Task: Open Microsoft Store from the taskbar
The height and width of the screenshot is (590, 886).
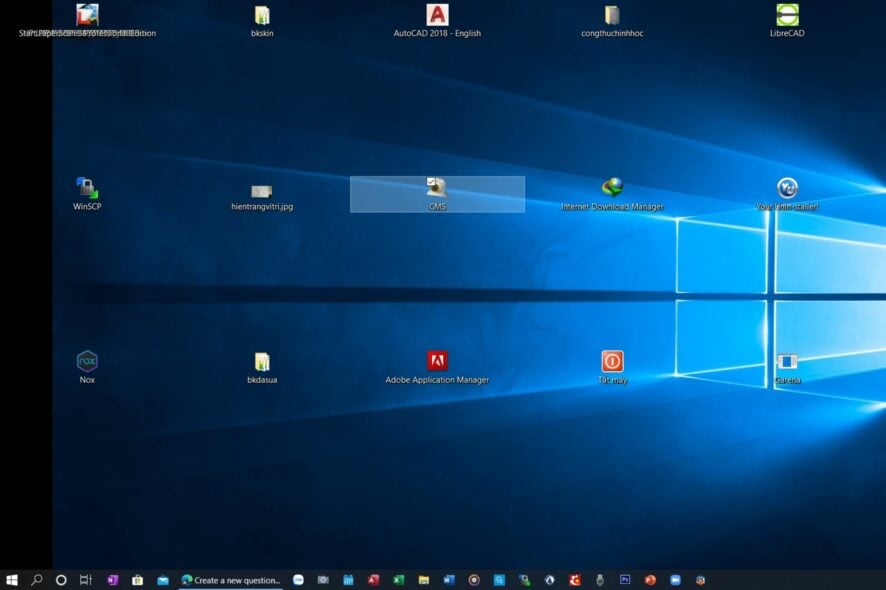Action: pos(137,579)
